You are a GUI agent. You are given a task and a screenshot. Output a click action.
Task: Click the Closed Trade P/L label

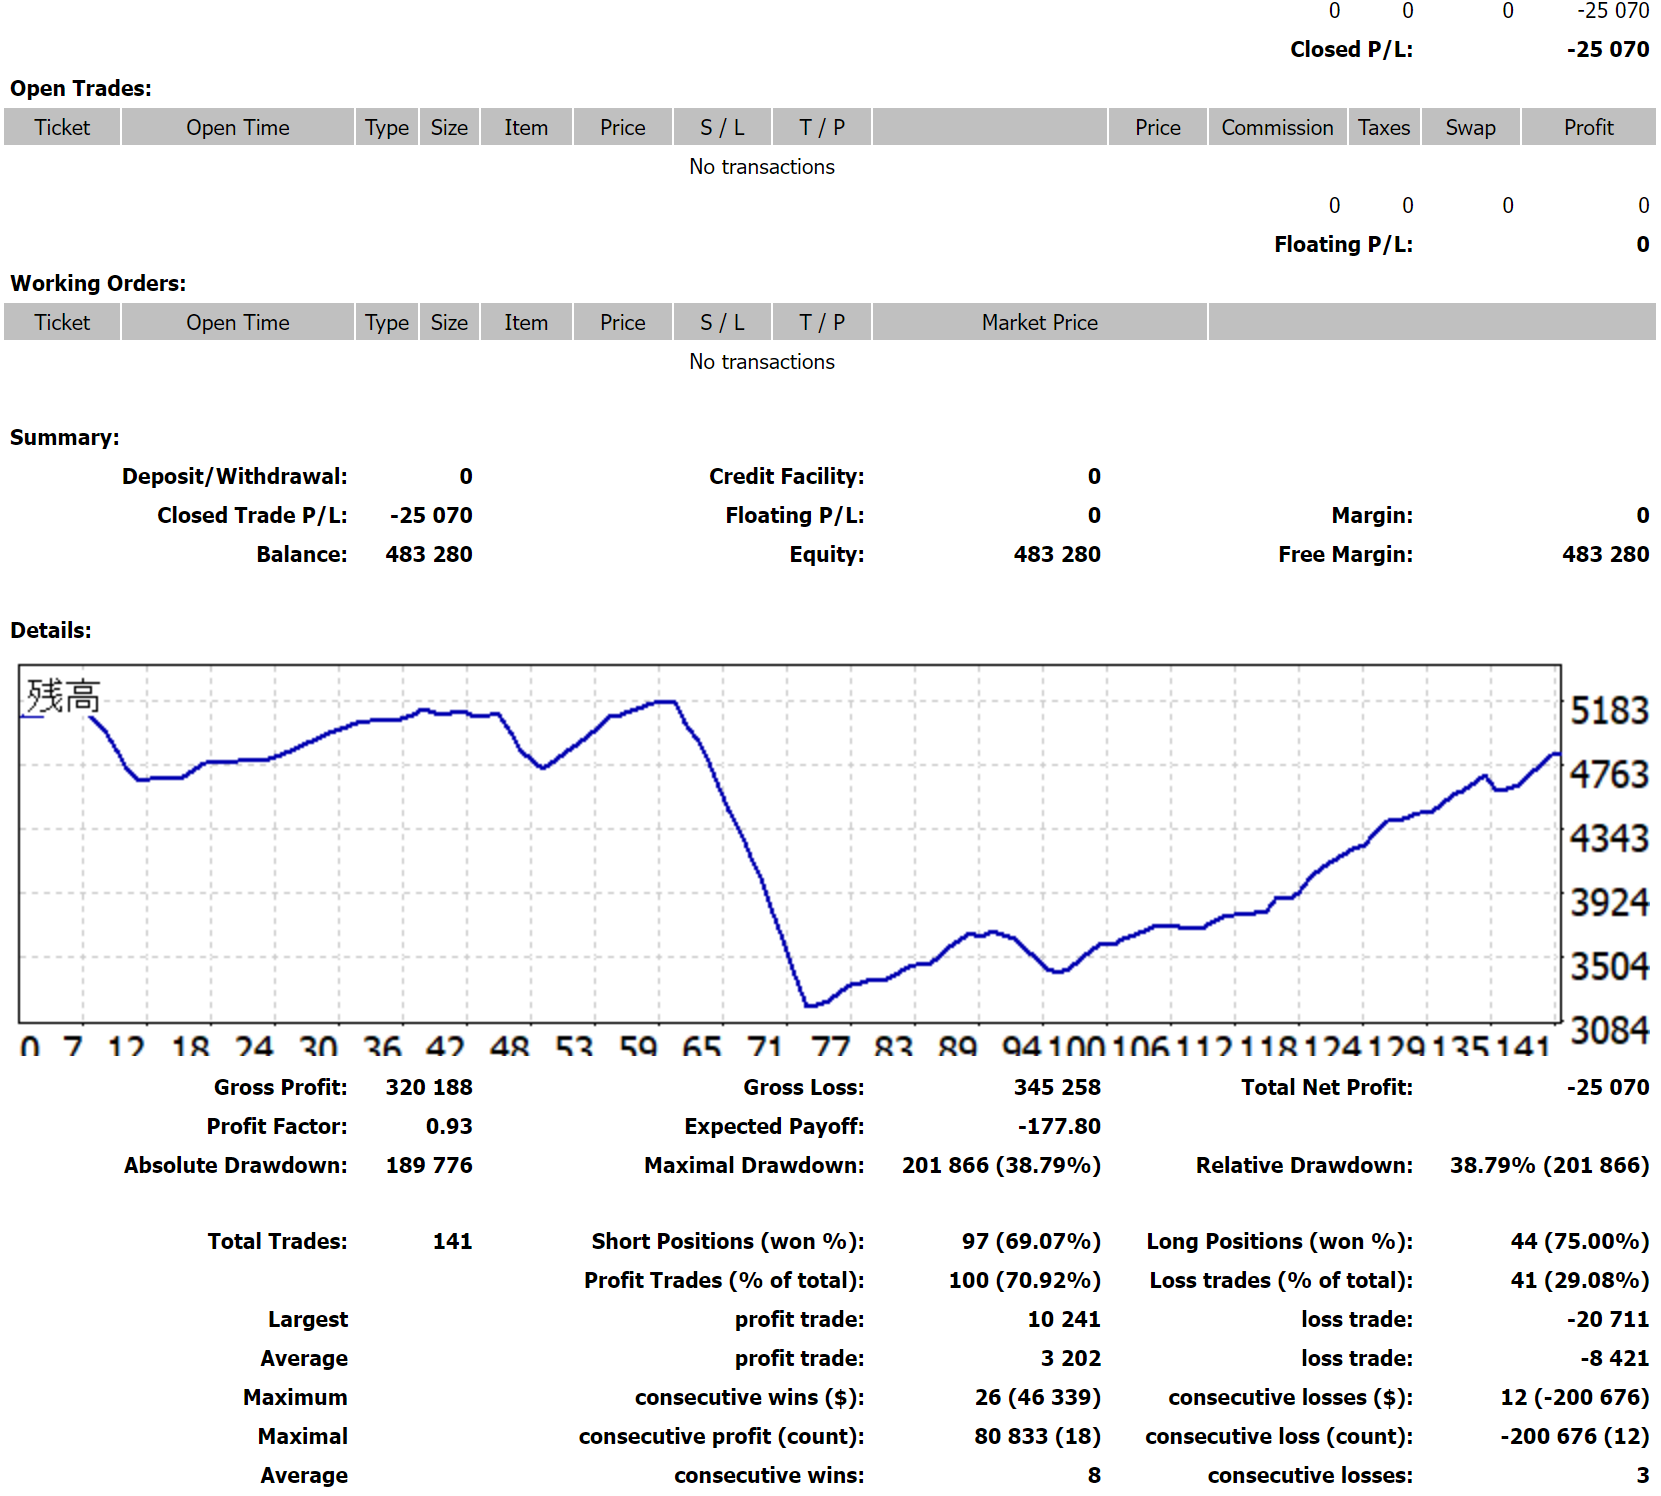click(x=252, y=515)
